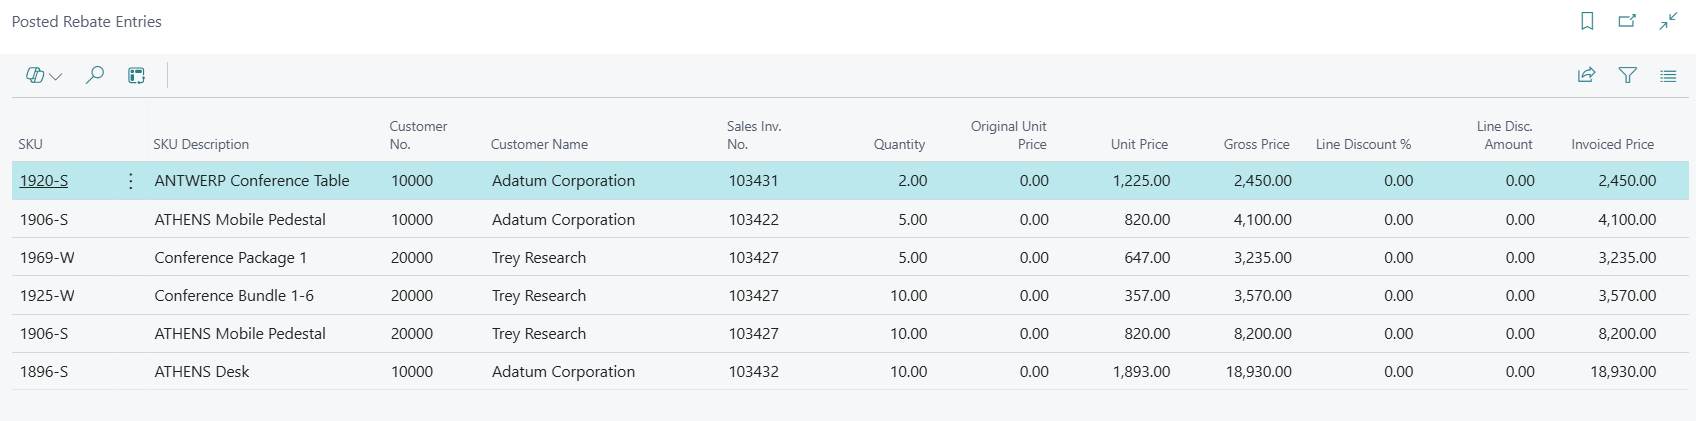1696x421 pixels.
Task: Click the Line Discount % column header
Action: tap(1363, 144)
